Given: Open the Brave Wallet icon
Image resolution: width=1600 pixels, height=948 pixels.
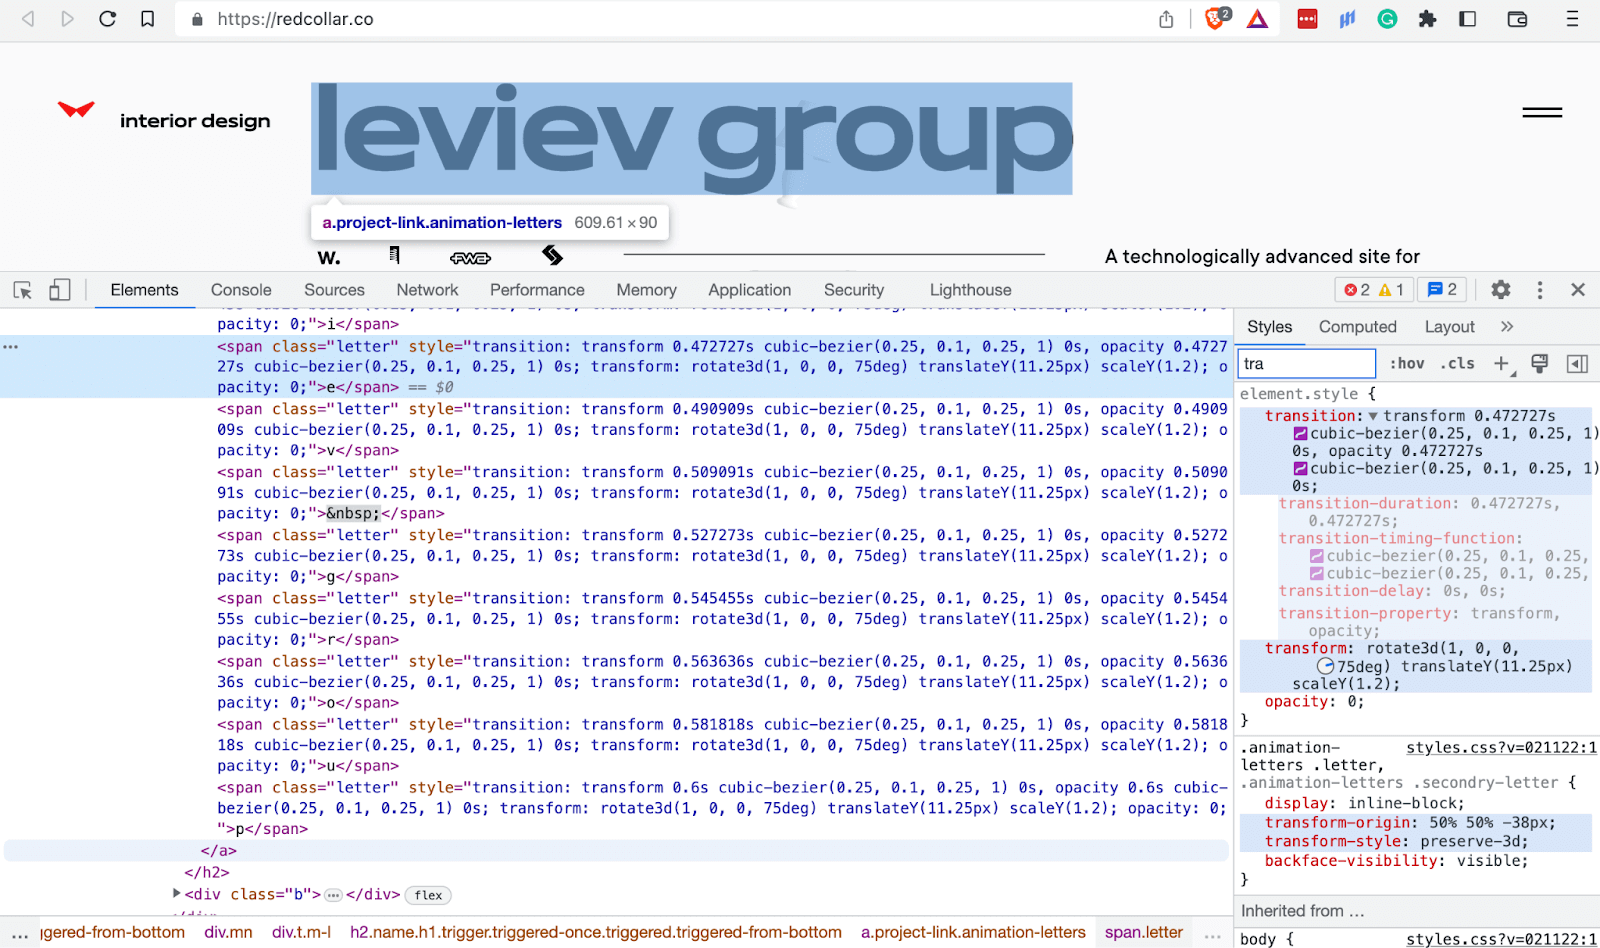Looking at the screenshot, I should pyautogui.click(x=1517, y=19).
